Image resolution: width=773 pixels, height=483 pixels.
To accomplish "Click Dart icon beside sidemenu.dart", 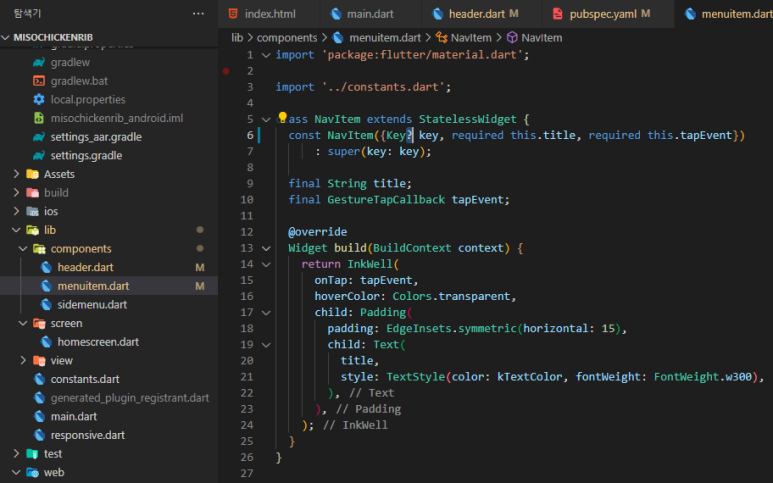I will click(46, 305).
